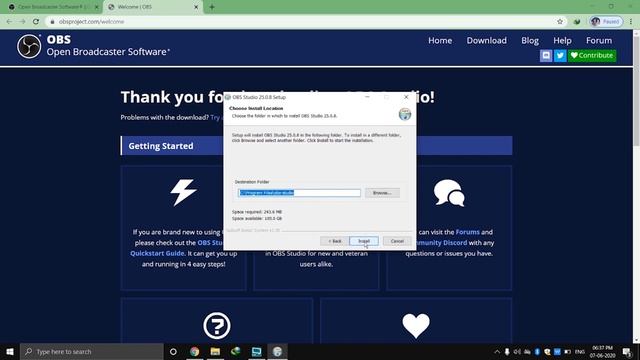The image size is (640, 360).
Task: Go to the Blog page
Action: tap(530, 40)
